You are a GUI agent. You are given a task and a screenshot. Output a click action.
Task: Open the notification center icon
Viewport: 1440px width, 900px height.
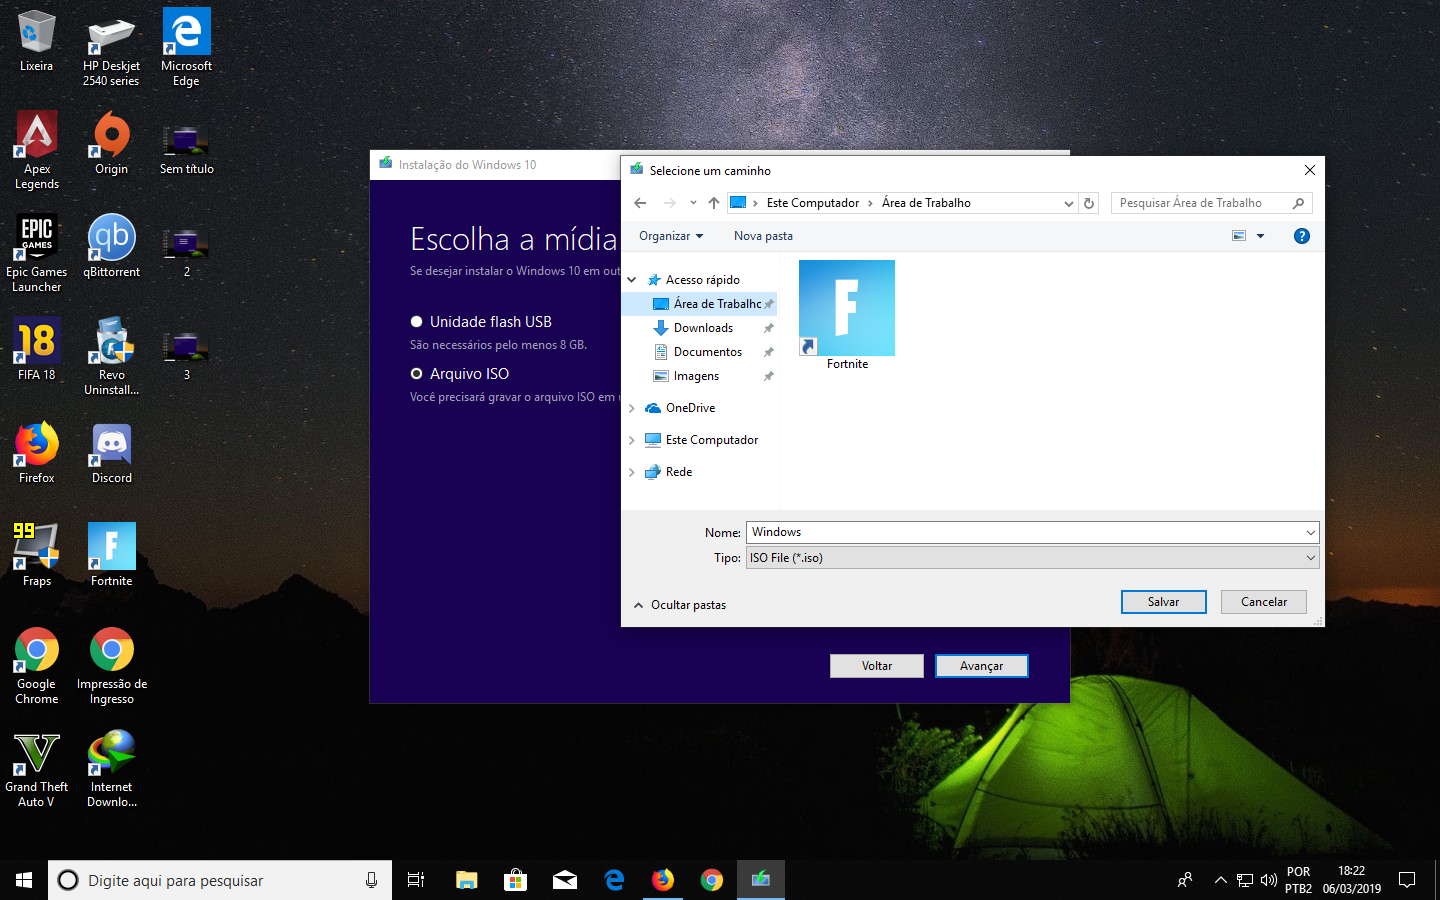tap(1407, 880)
